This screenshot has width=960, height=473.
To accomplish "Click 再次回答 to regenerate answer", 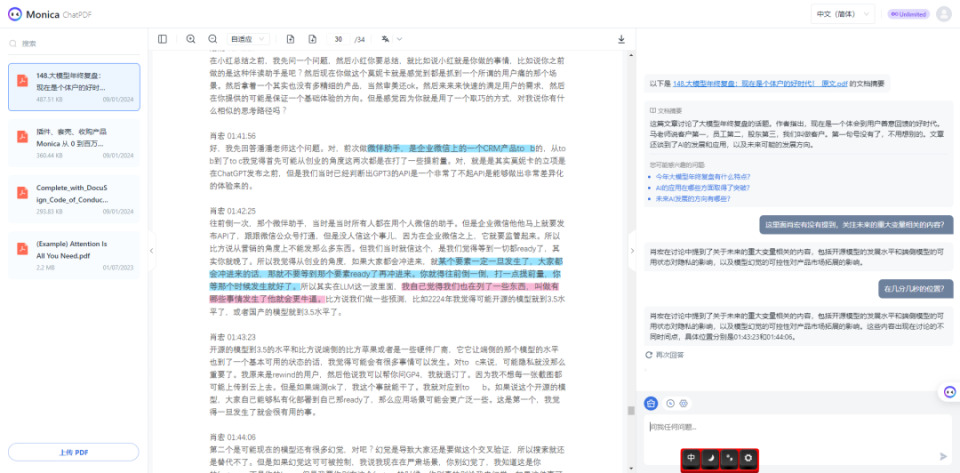I will 670,355.
